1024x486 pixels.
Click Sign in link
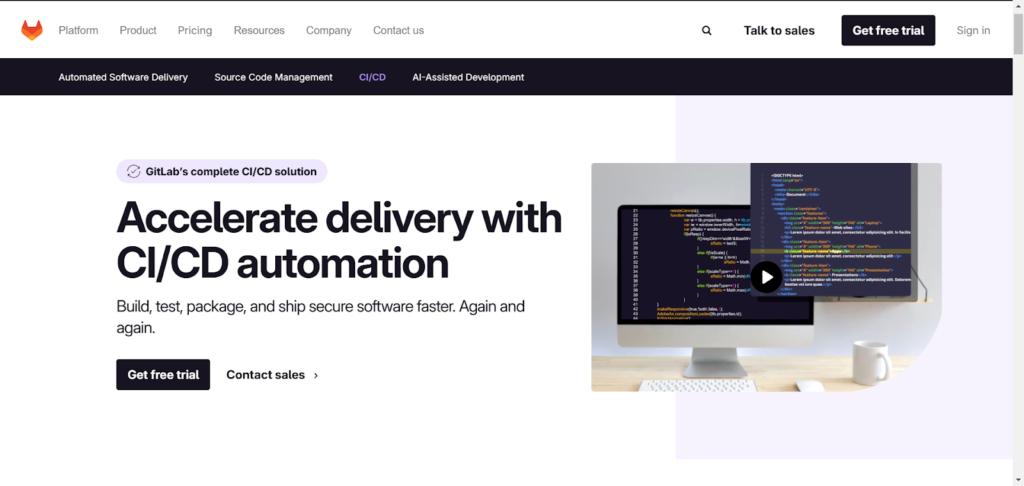tap(973, 30)
